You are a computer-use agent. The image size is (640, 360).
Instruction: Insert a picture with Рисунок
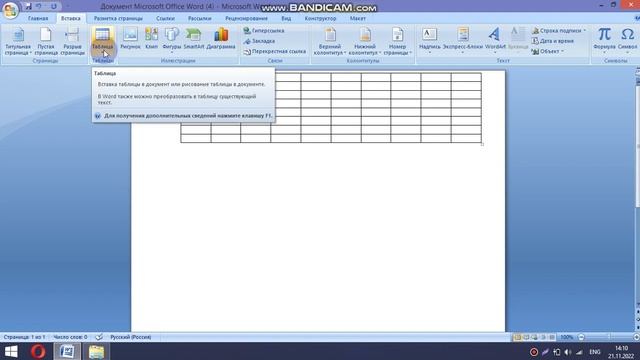pyautogui.click(x=130, y=39)
